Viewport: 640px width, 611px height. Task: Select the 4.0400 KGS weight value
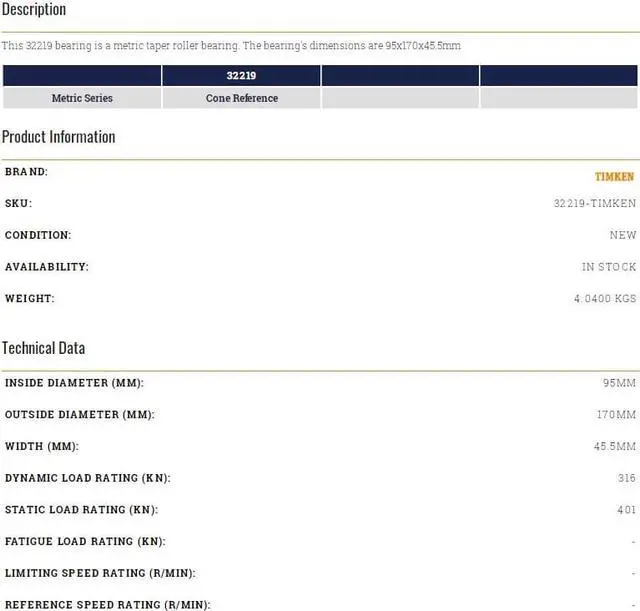click(603, 299)
